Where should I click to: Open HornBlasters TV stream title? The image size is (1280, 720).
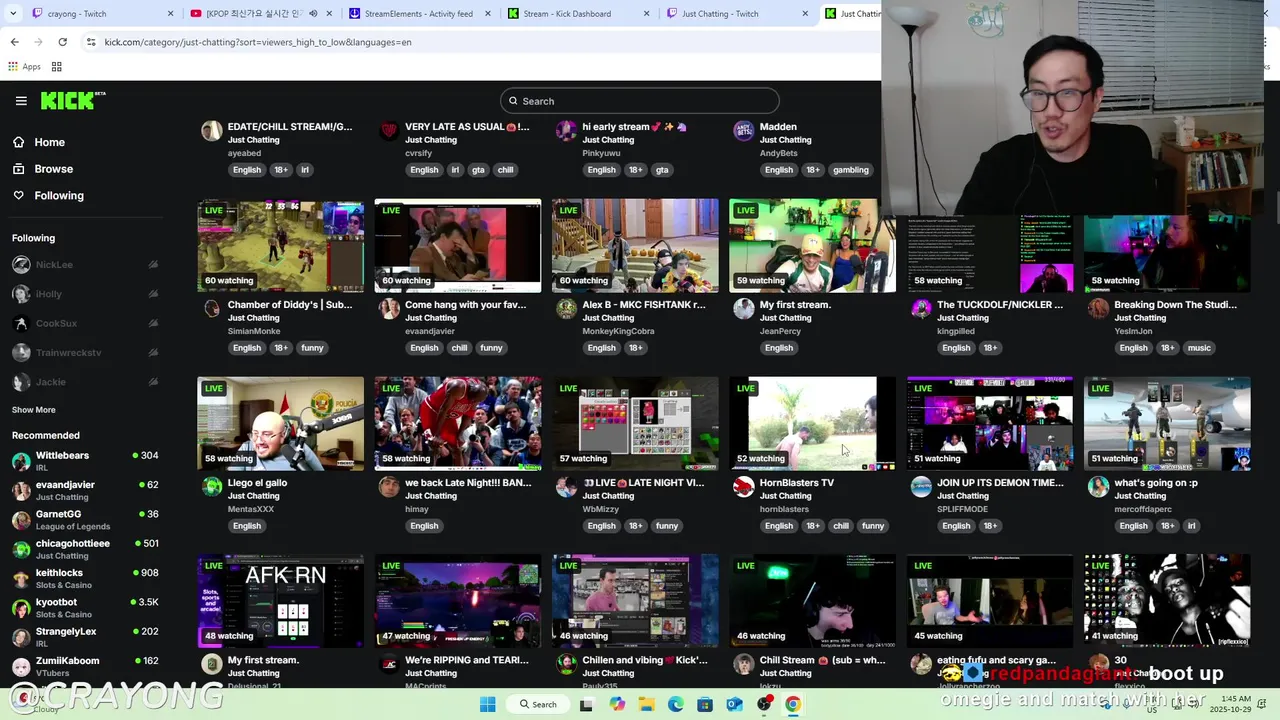(x=797, y=483)
